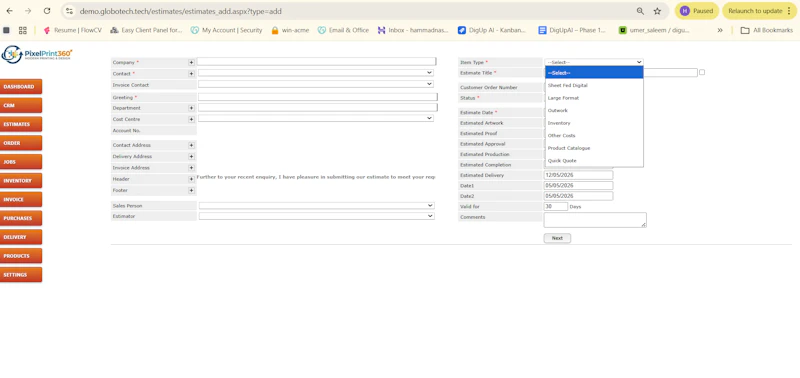
Task: Open the site information icon in address bar
Action: point(70,11)
